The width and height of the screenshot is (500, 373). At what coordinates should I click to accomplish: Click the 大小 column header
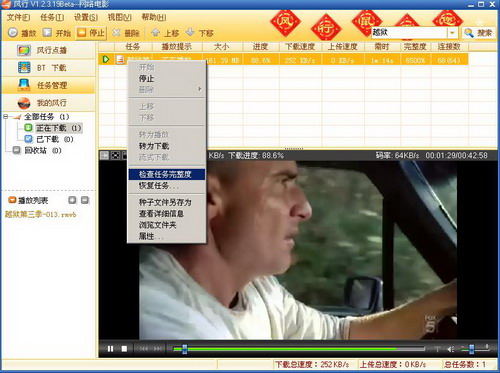pos(222,47)
